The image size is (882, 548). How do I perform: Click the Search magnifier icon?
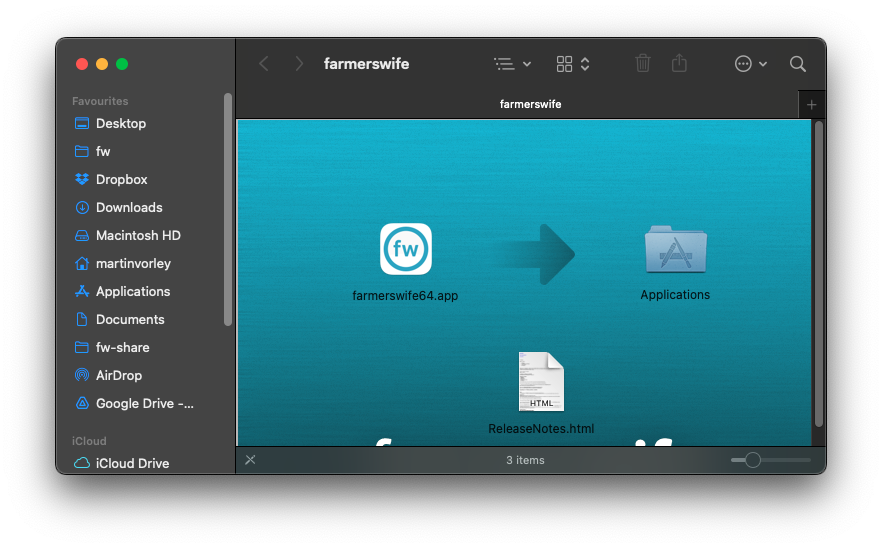[x=798, y=64]
